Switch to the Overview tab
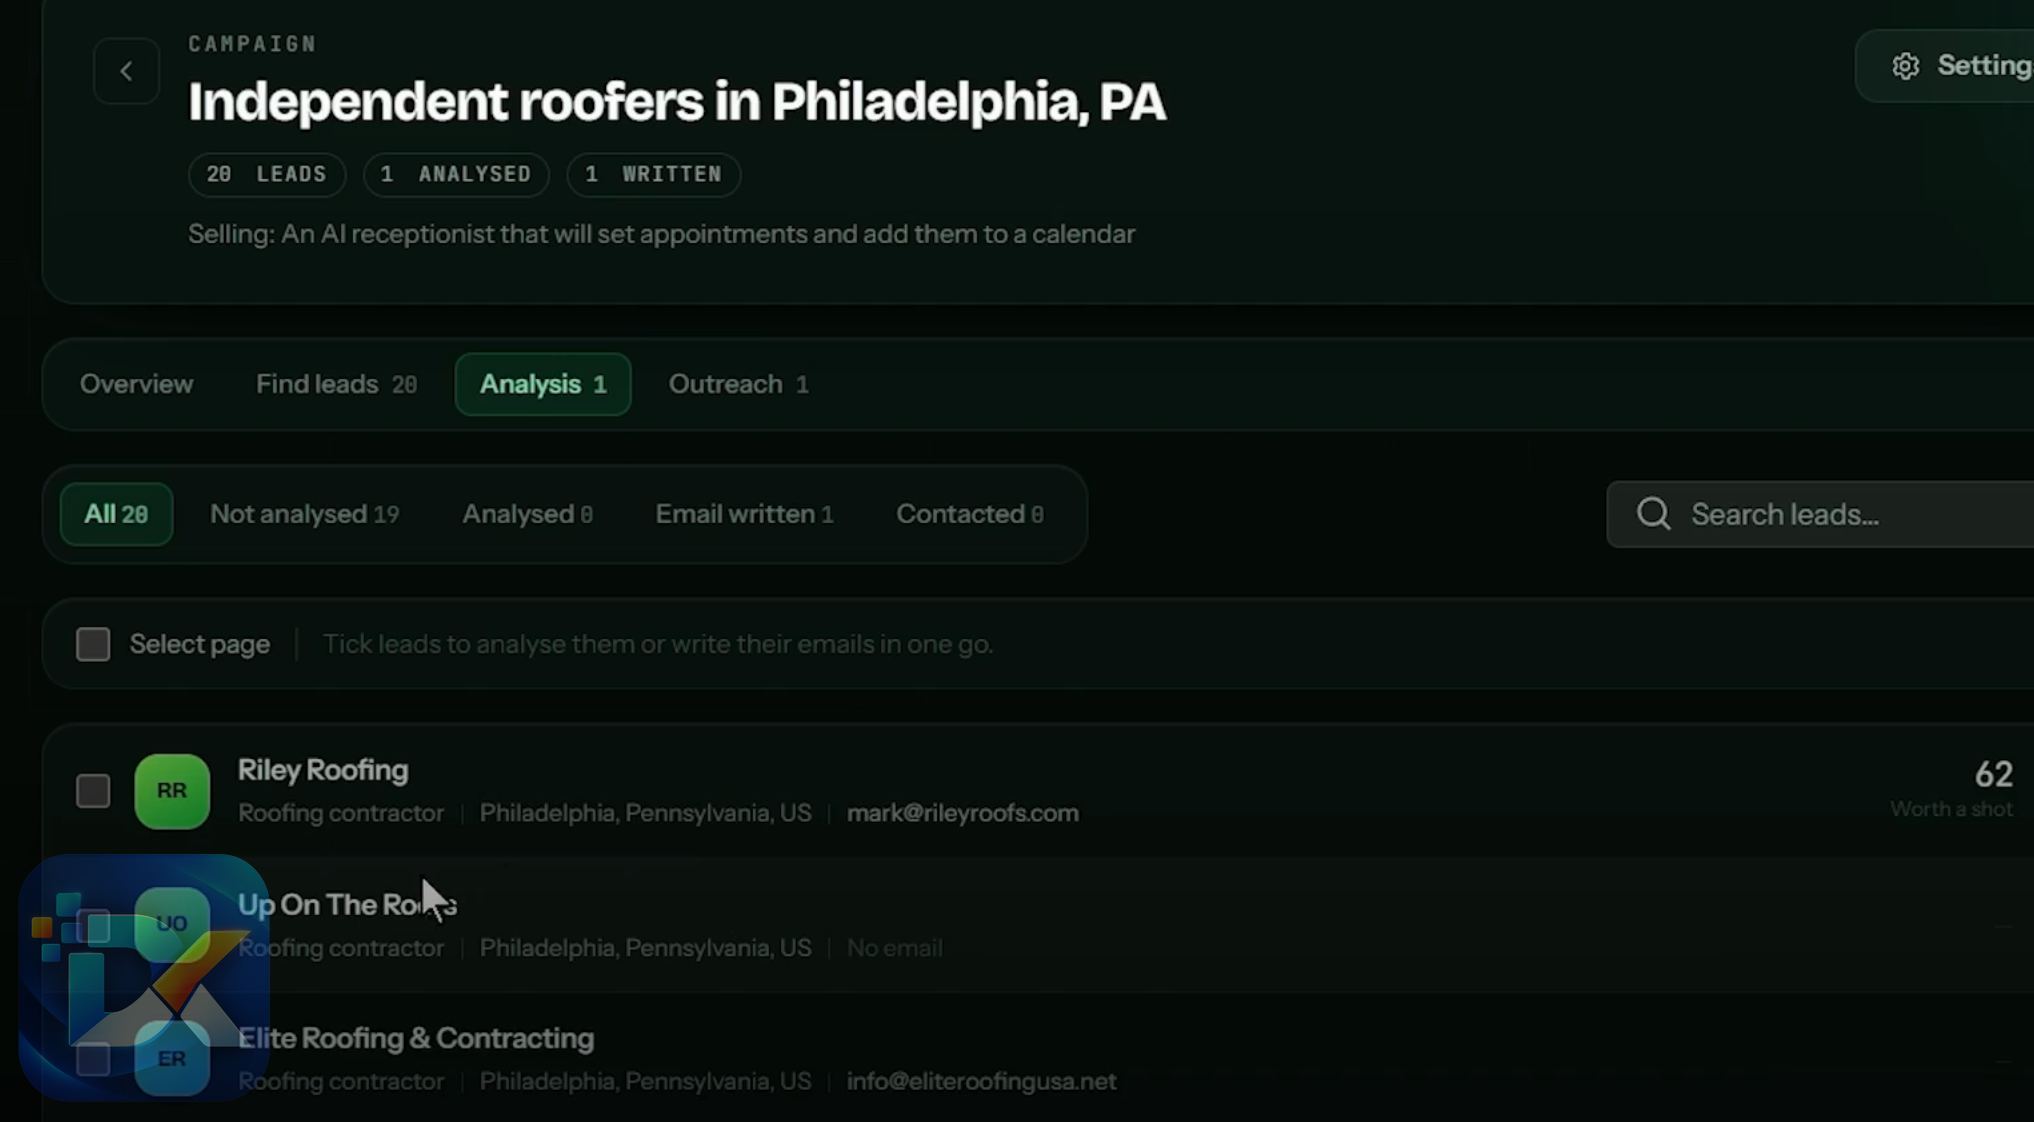 pos(136,384)
